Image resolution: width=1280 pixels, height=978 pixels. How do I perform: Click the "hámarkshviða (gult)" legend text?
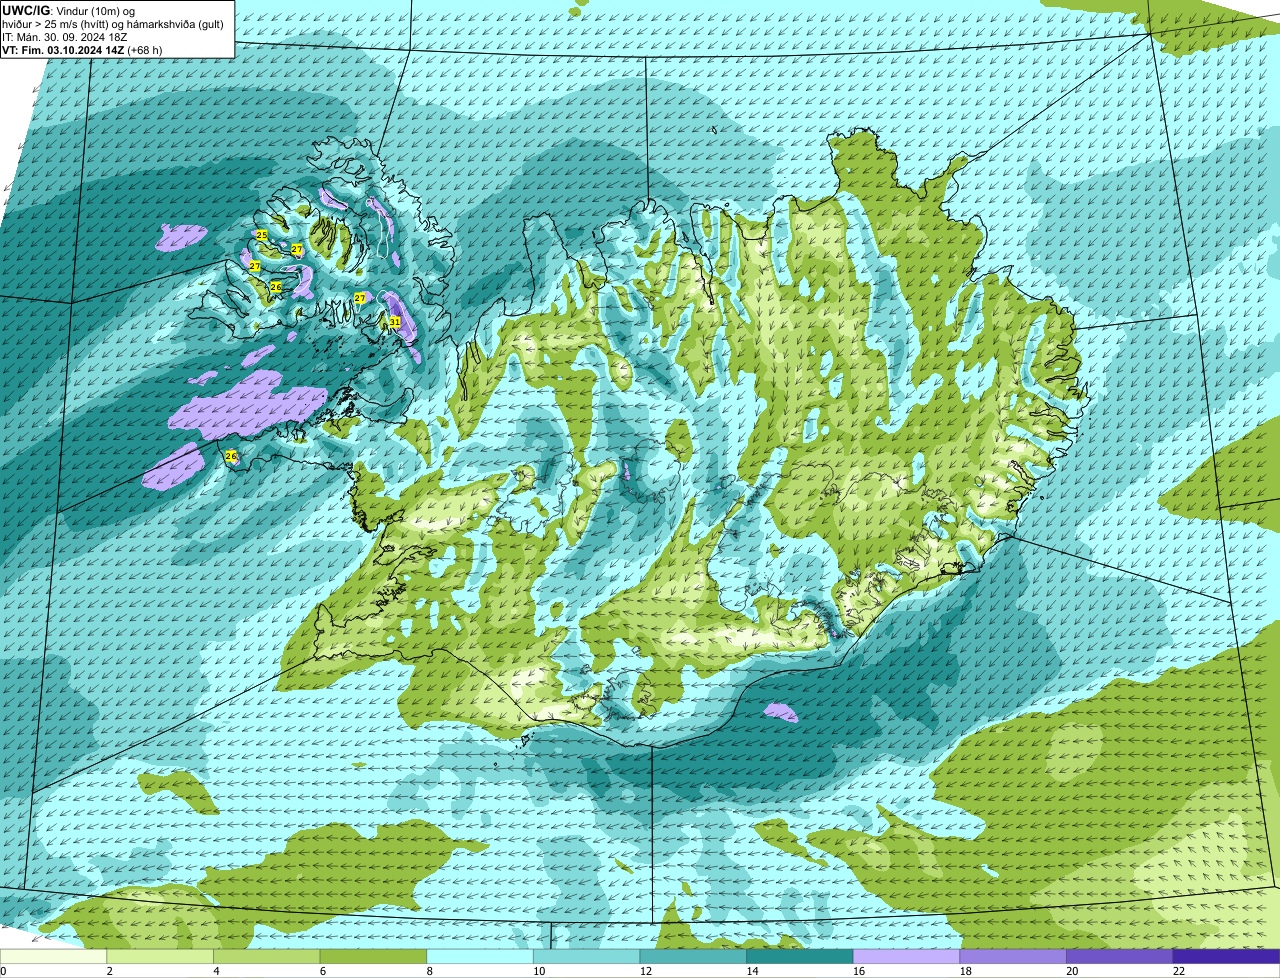[x=177, y=24]
